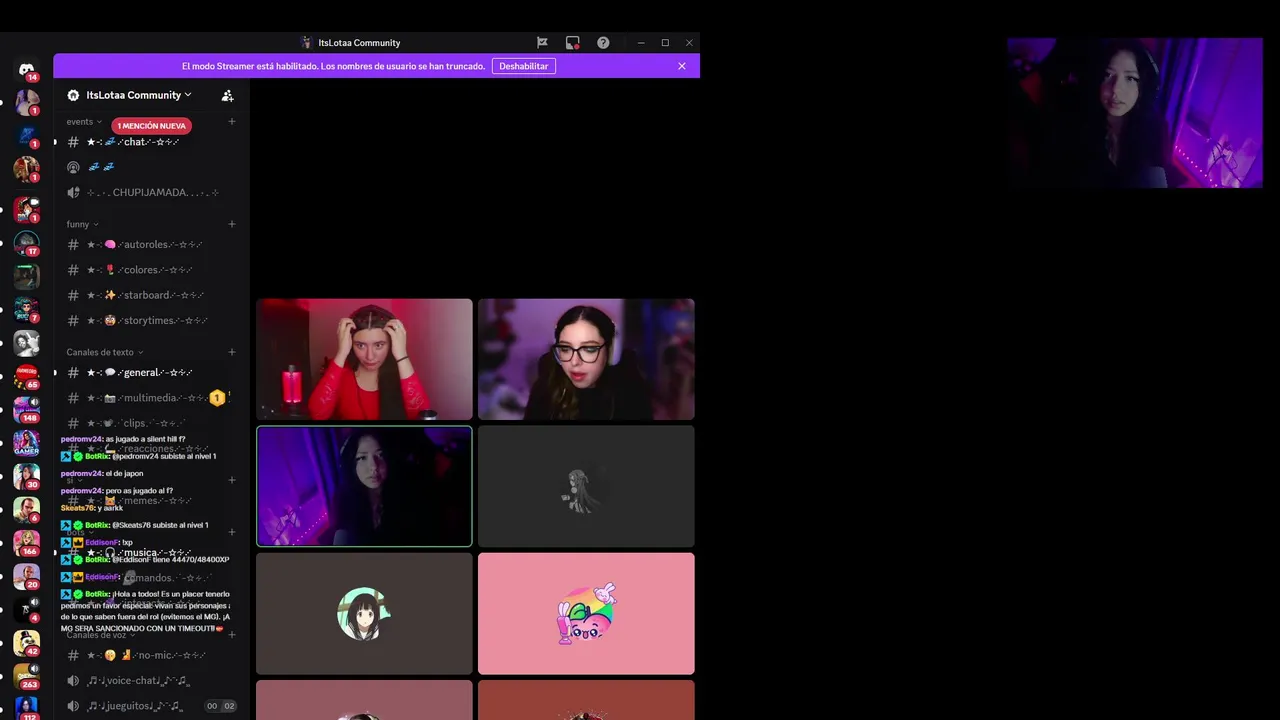Viewport: 1280px width, 720px height.
Task: Collapse the Canales de voz category
Action: click(x=101, y=634)
